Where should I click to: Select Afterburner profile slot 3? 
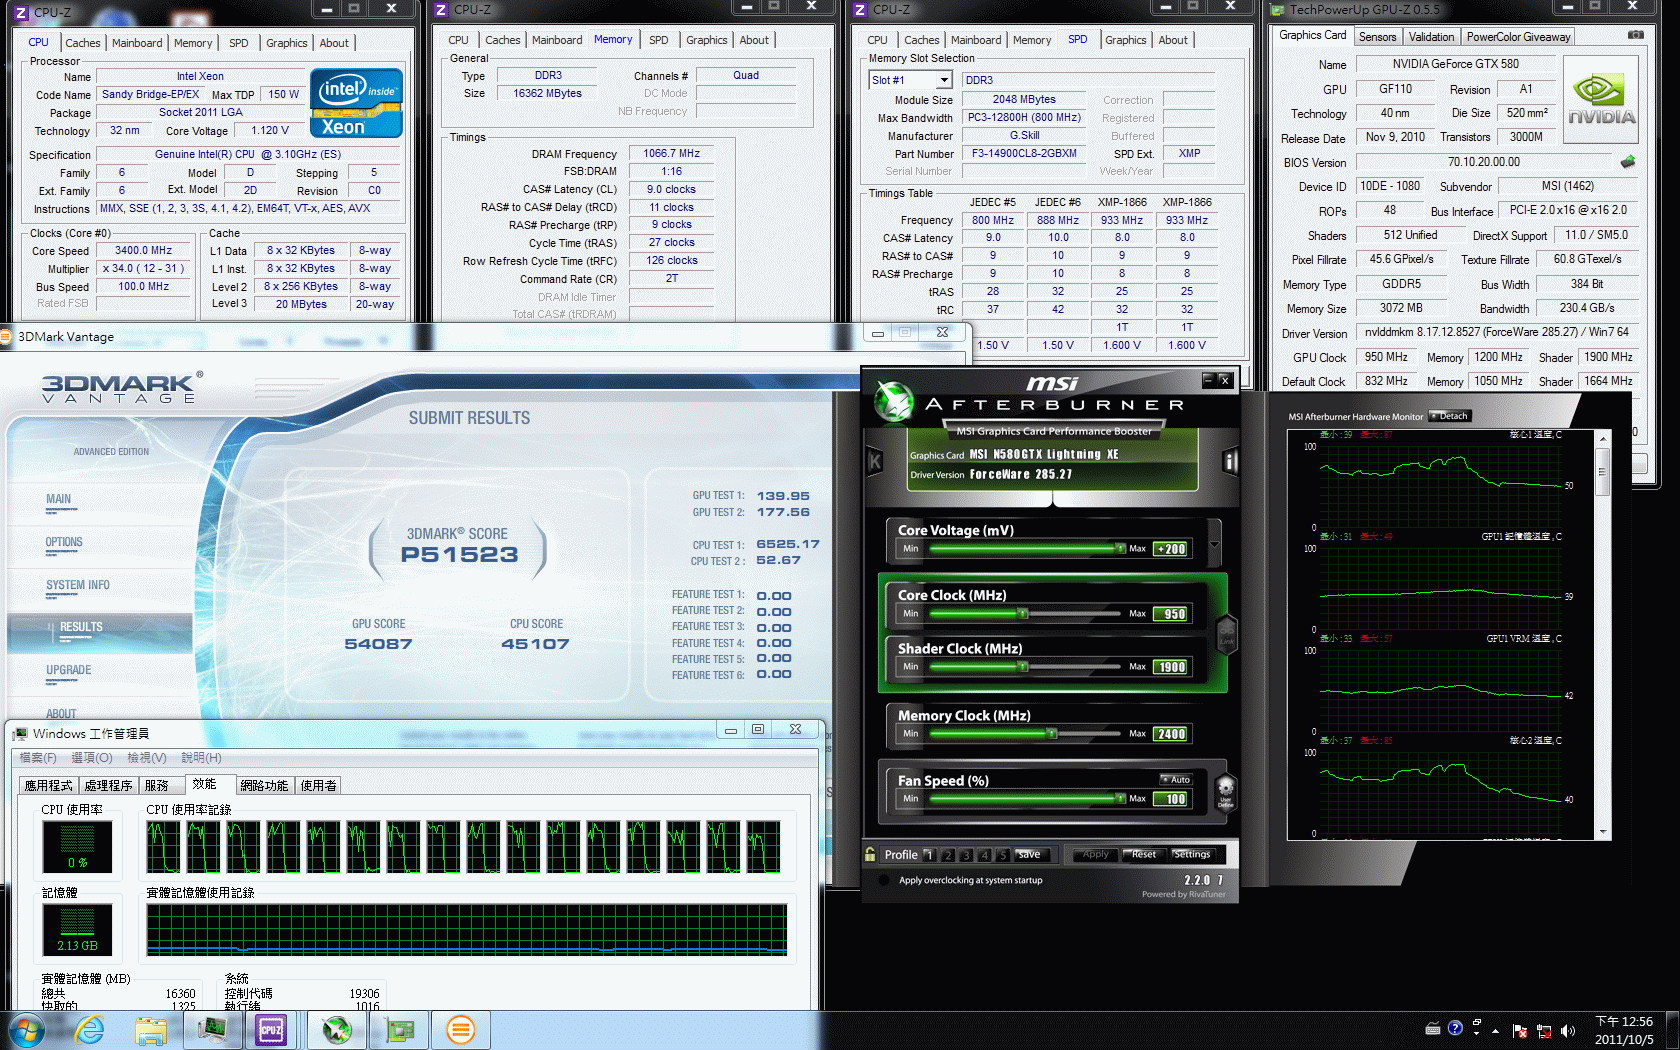click(x=966, y=855)
